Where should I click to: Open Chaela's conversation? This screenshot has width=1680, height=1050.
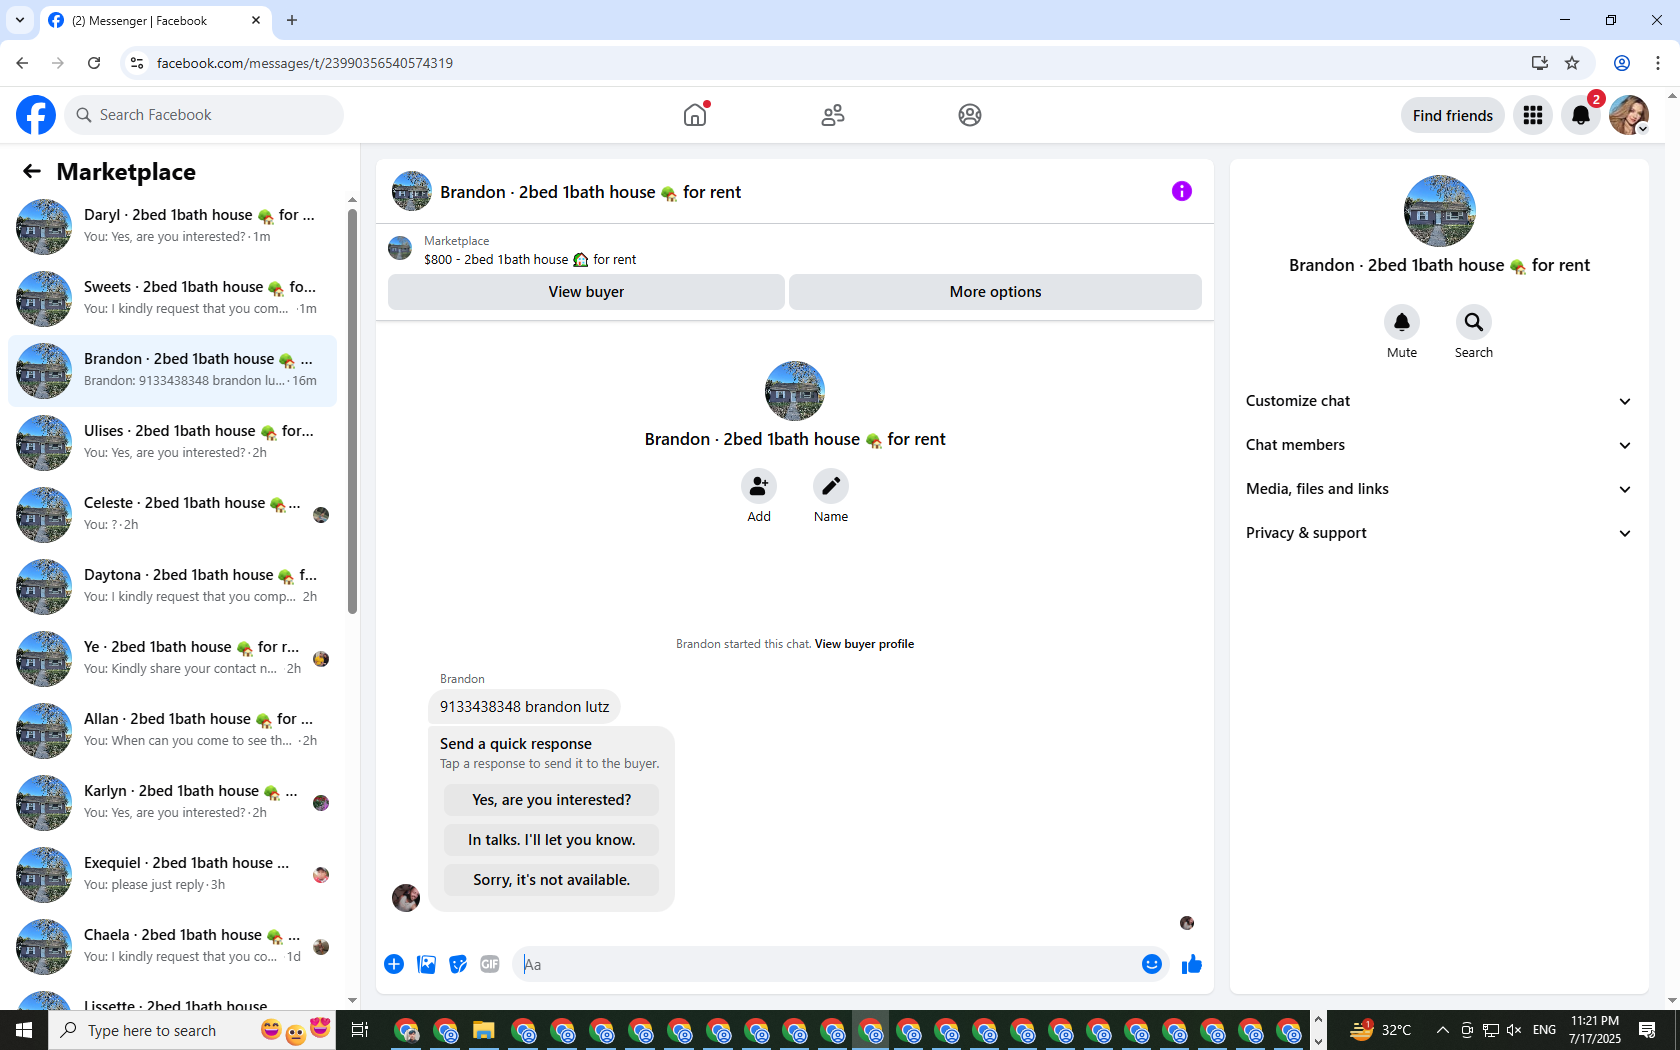[172, 946]
